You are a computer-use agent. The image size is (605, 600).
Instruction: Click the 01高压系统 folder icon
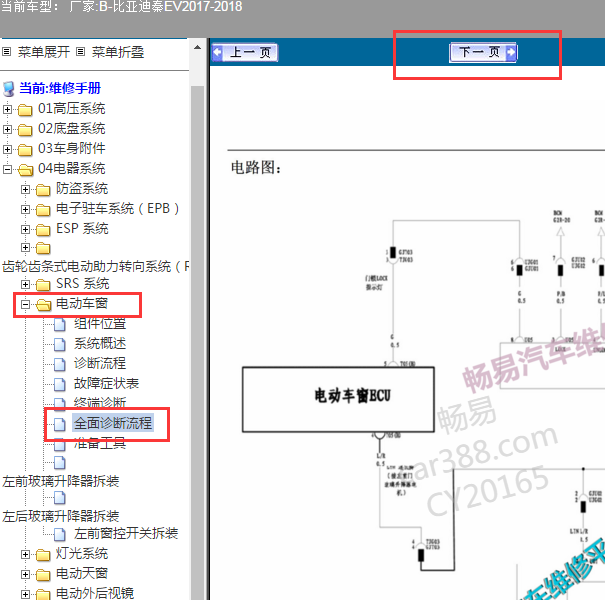pyautogui.click(x=25, y=110)
